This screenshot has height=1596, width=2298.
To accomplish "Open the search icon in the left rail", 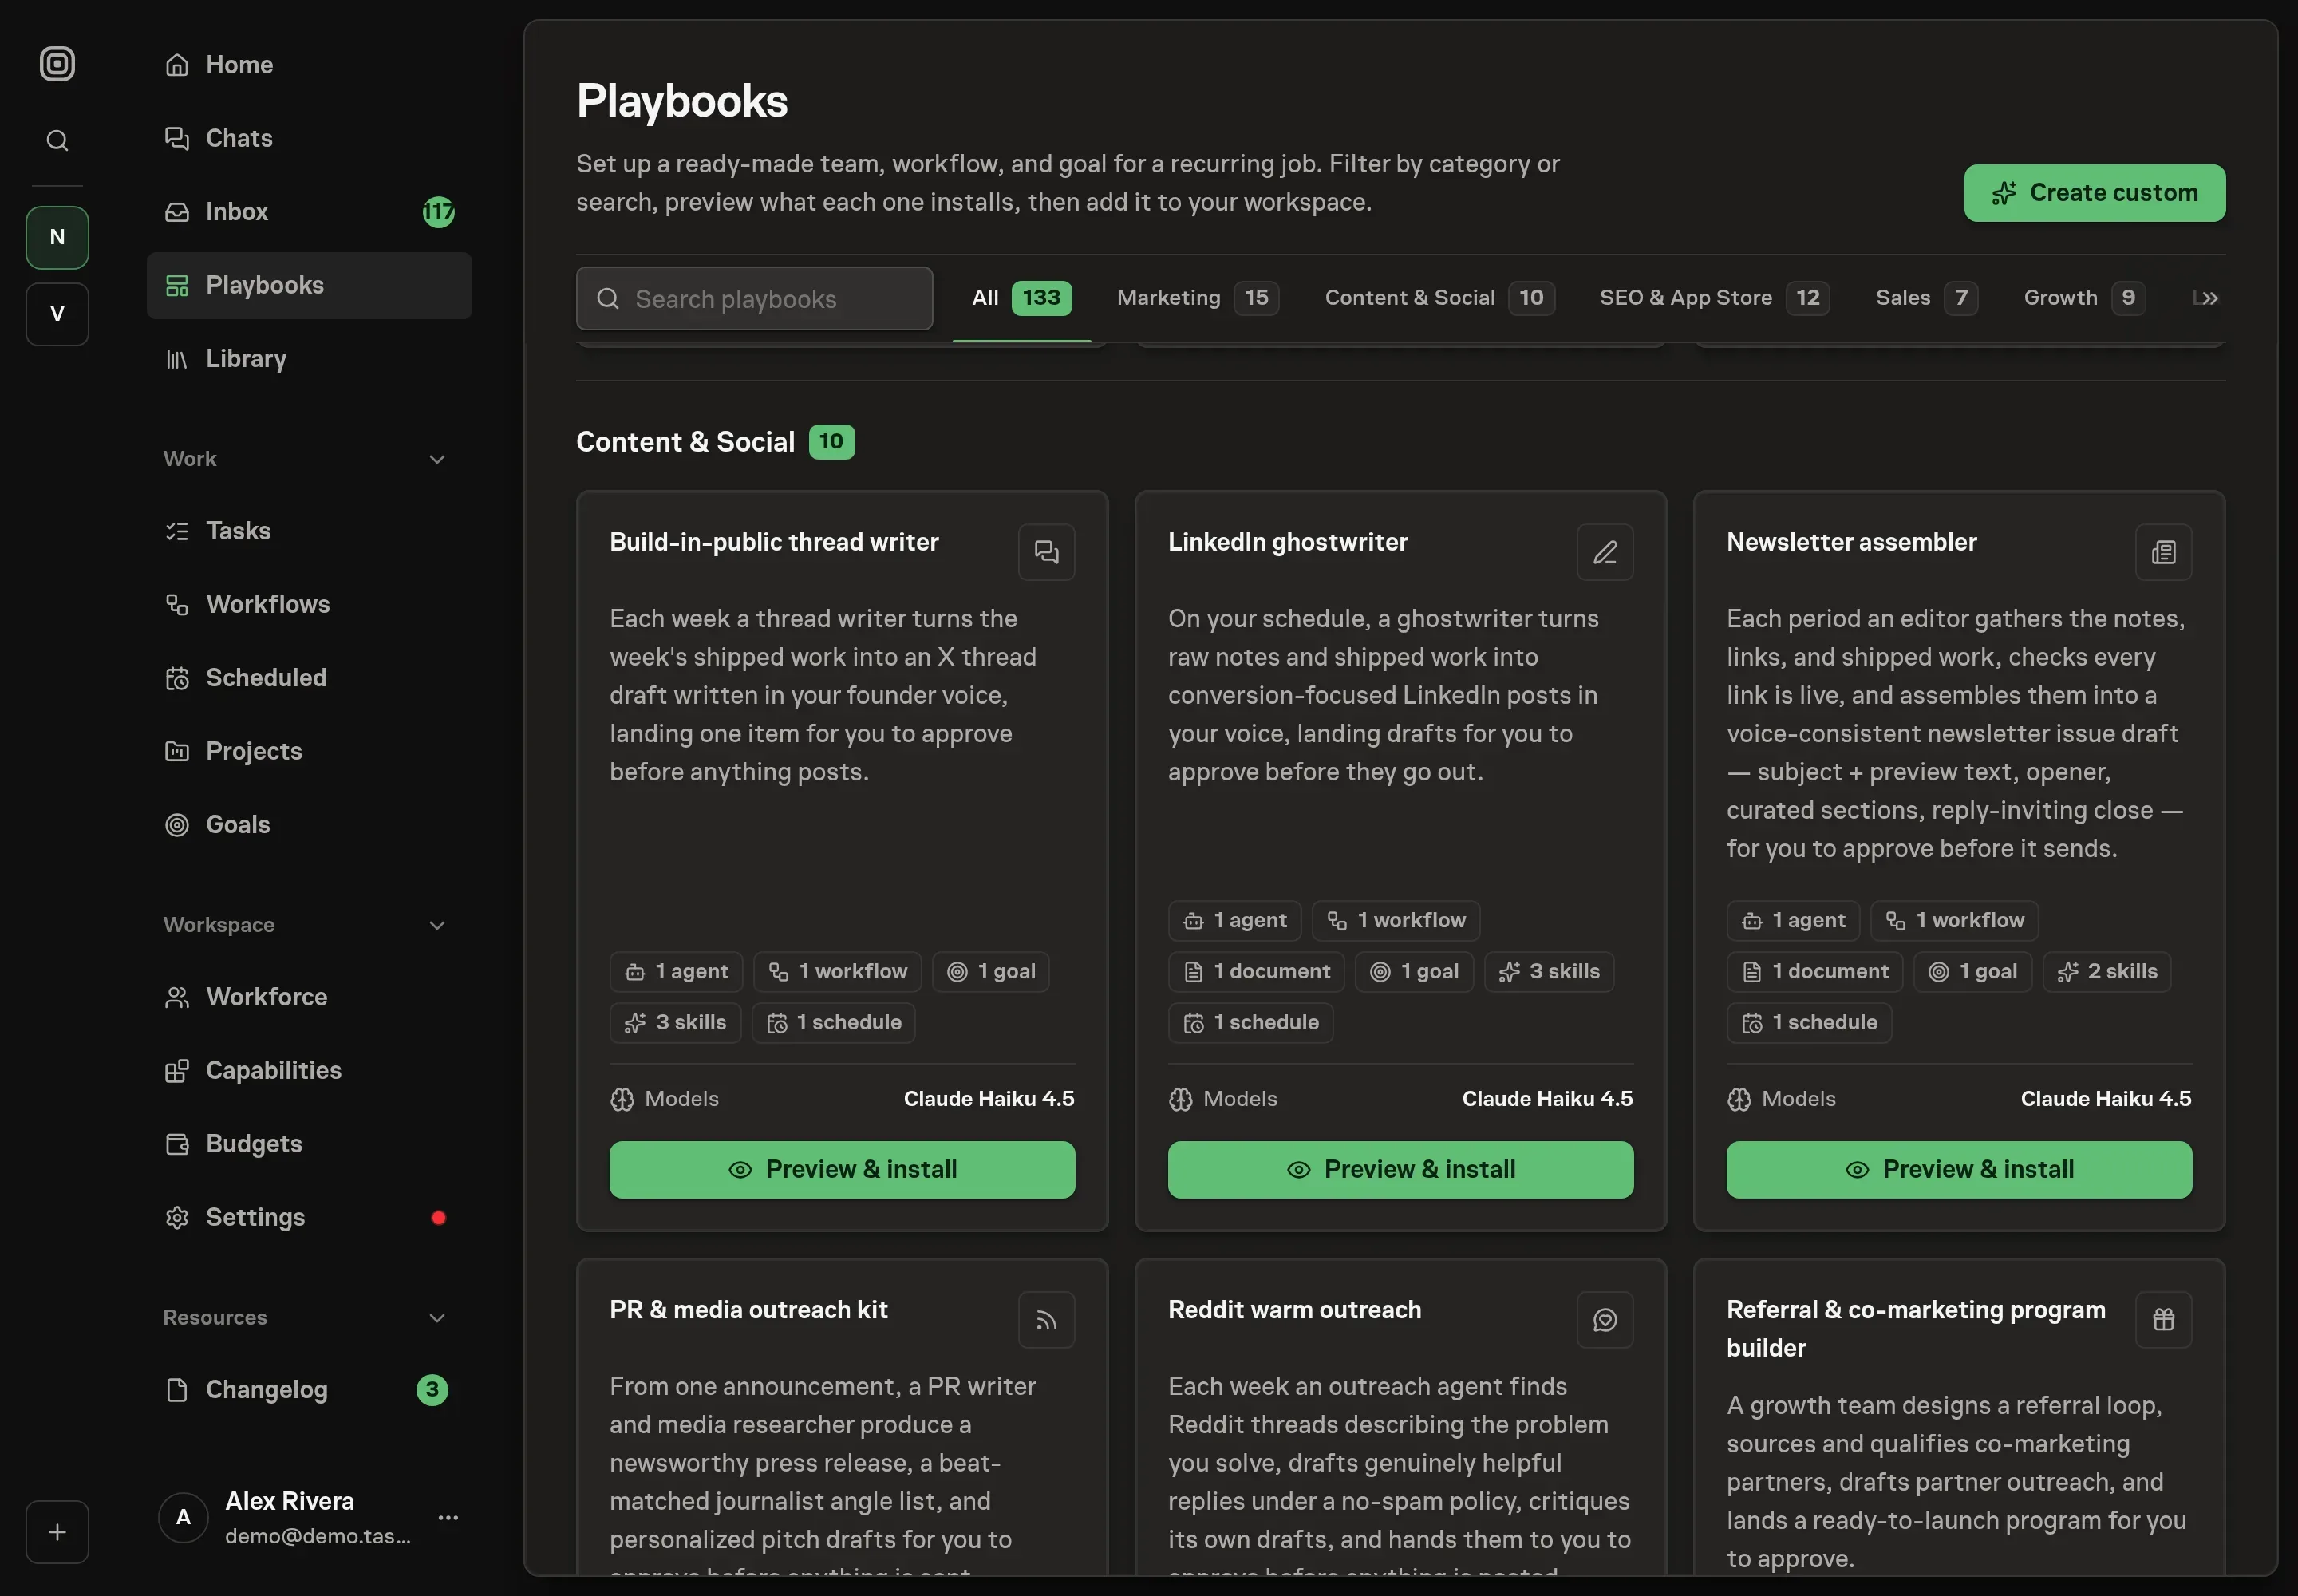I will tap(57, 140).
